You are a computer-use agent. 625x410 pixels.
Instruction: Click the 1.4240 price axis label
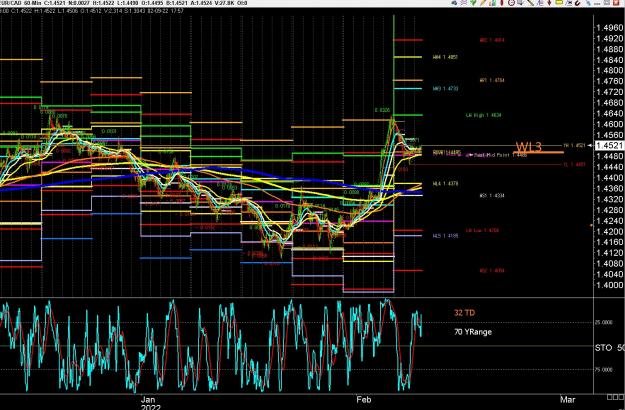[x=609, y=221]
